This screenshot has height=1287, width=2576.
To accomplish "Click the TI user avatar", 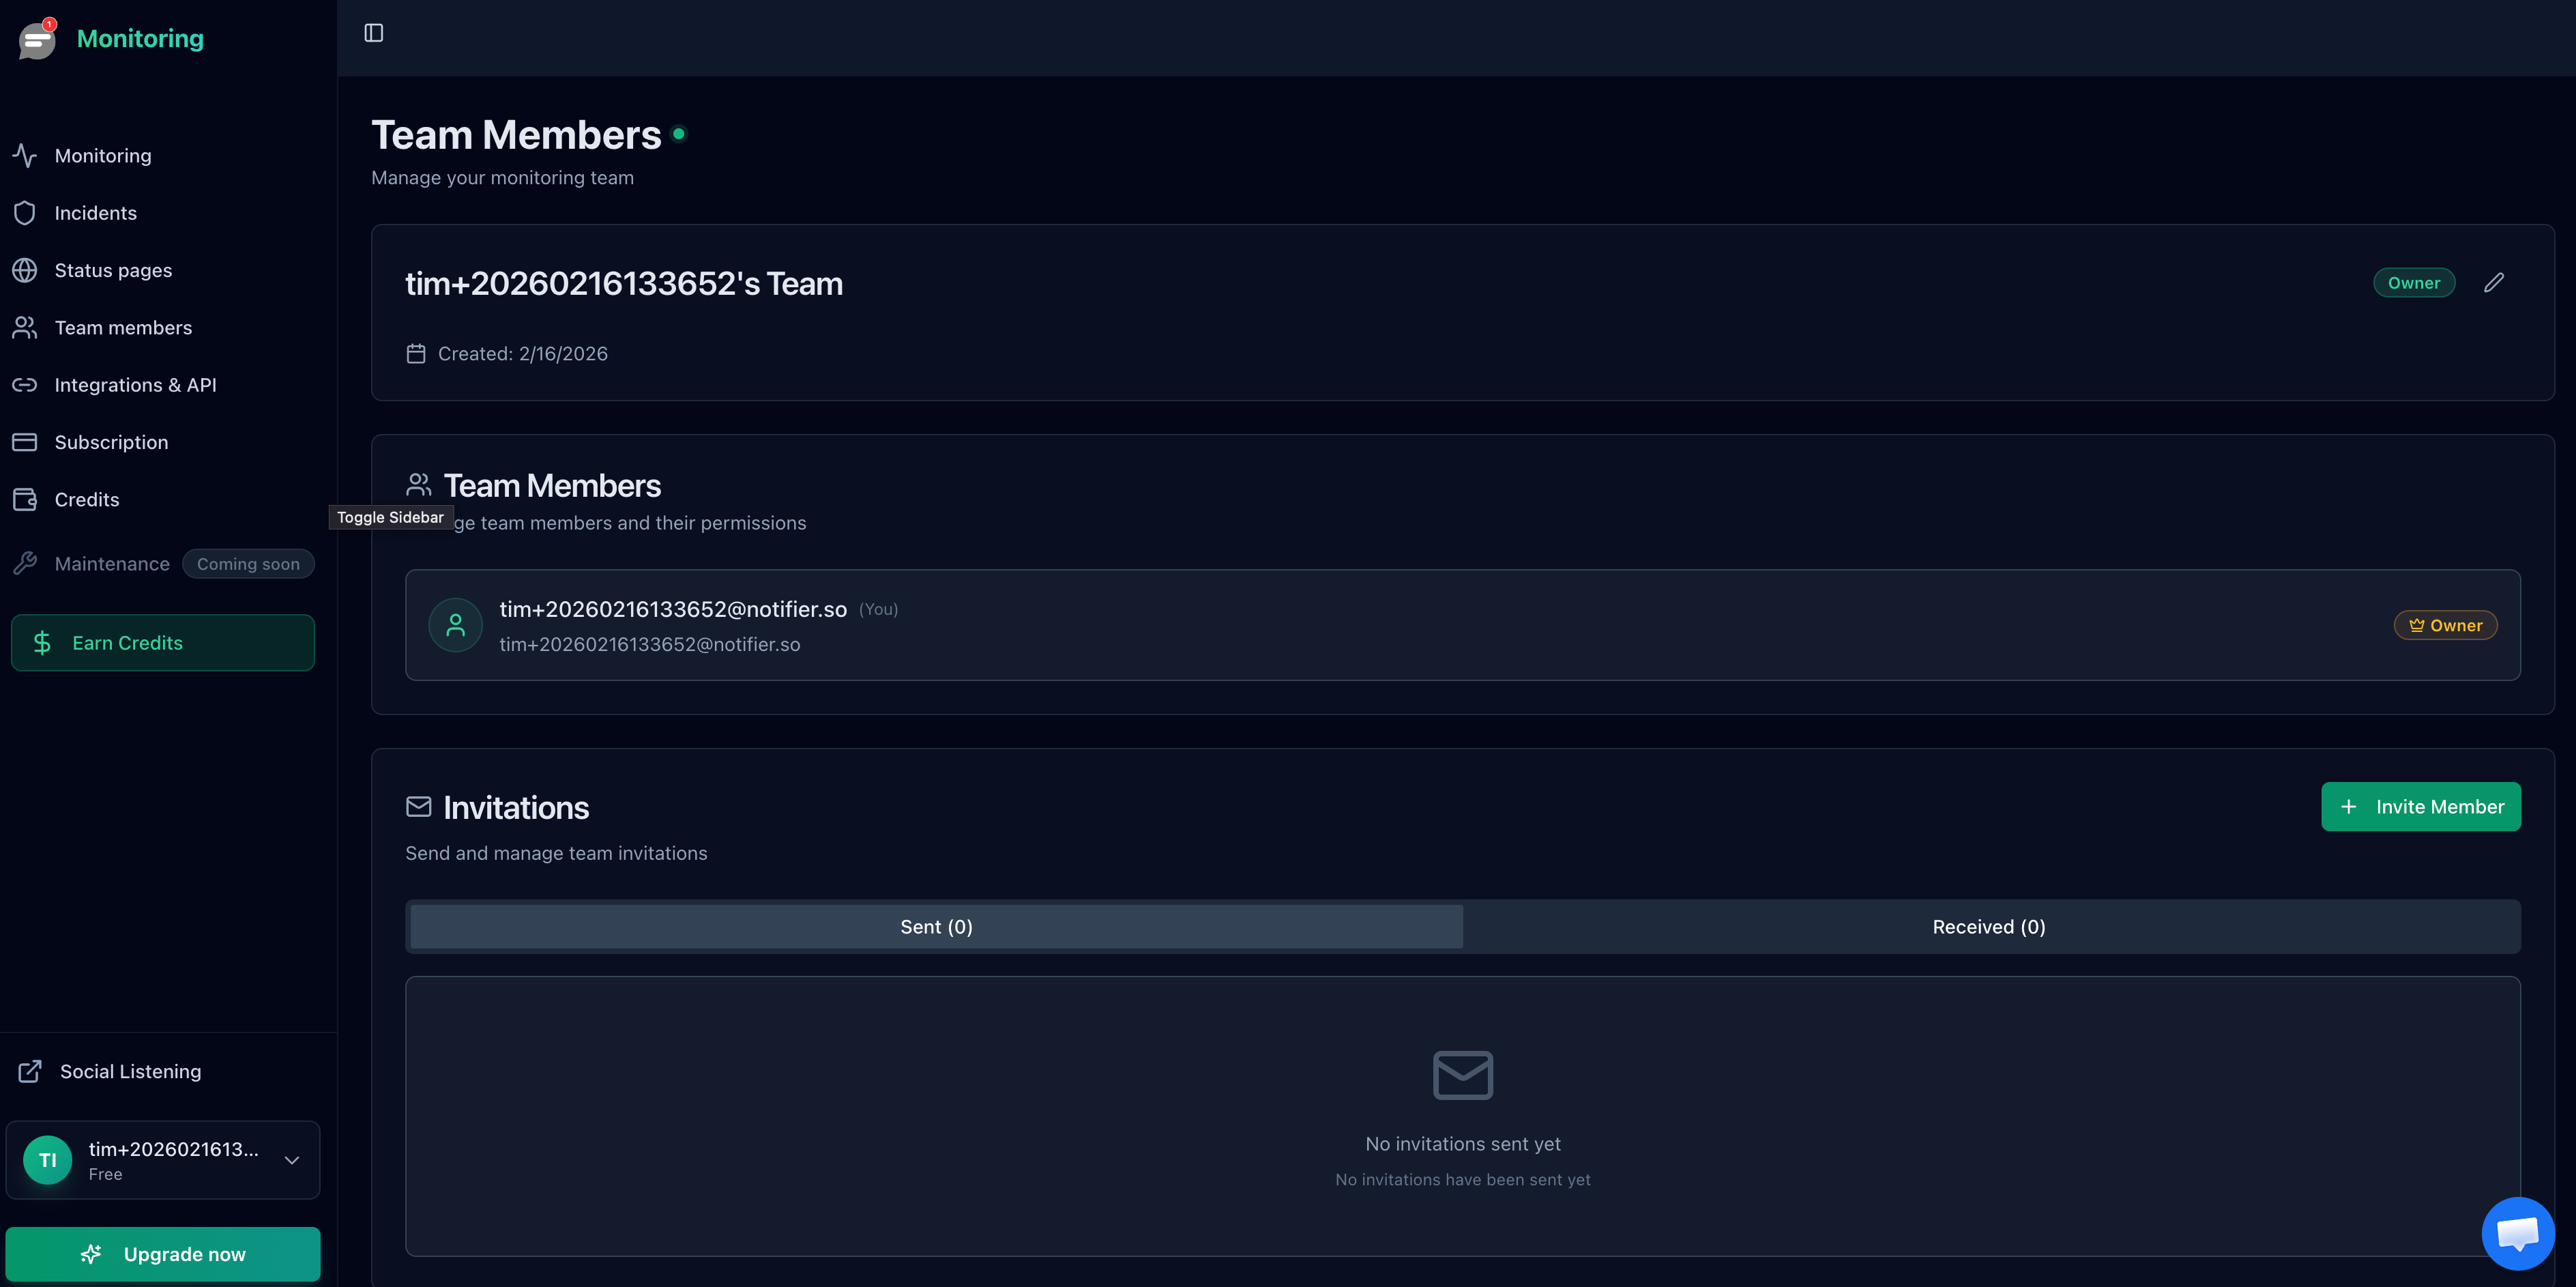I will click(x=48, y=1160).
